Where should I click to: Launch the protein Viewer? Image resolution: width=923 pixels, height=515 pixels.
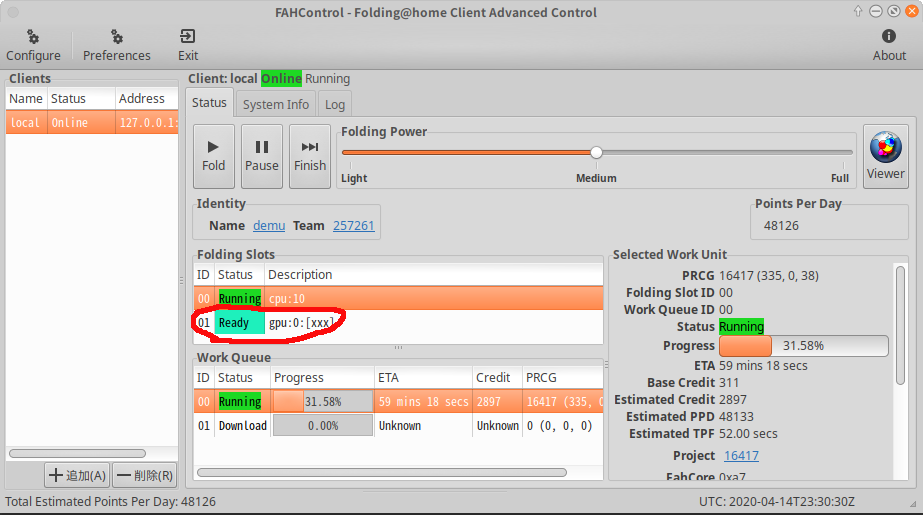pyautogui.click(x=885, y=156)
